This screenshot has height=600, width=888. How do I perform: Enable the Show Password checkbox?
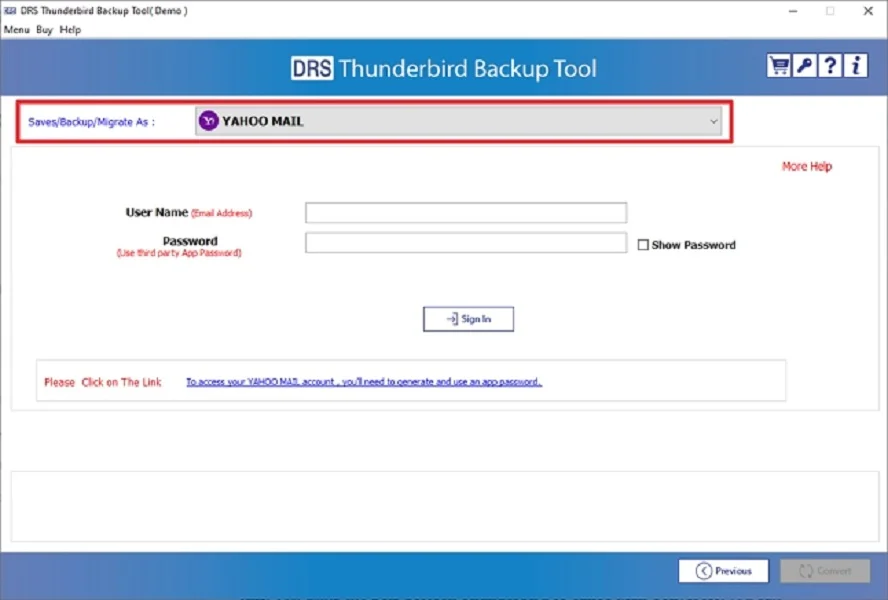point(643,244)
